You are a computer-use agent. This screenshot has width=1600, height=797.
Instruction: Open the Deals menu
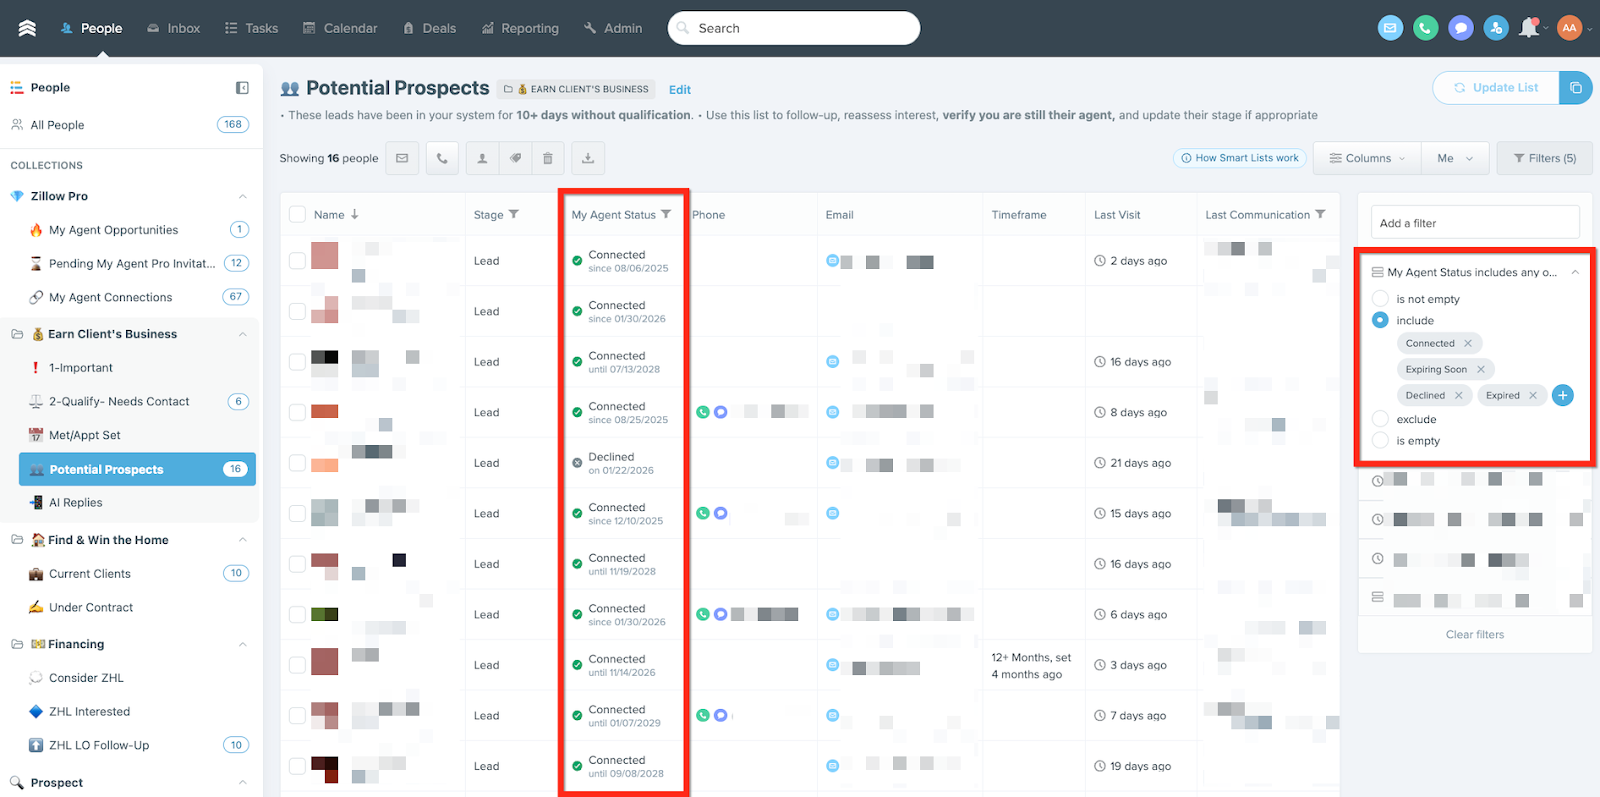(x=430, y=28)
